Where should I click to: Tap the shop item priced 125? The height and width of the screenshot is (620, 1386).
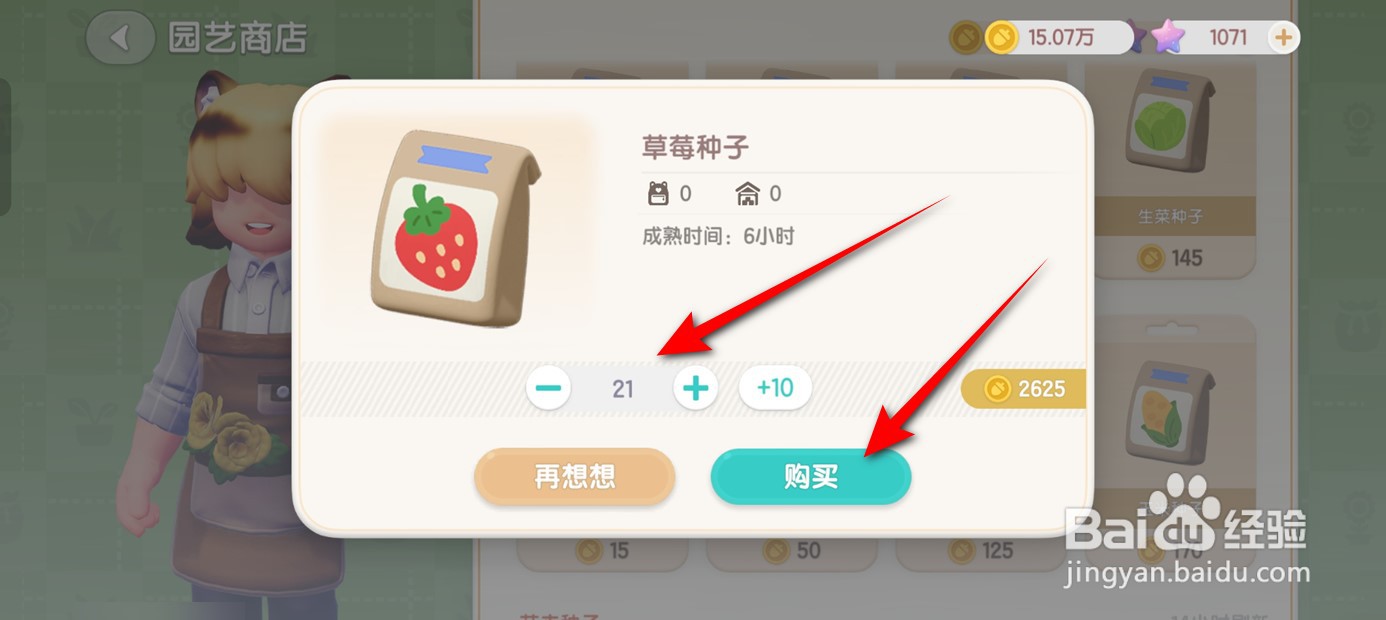(980, 550)
